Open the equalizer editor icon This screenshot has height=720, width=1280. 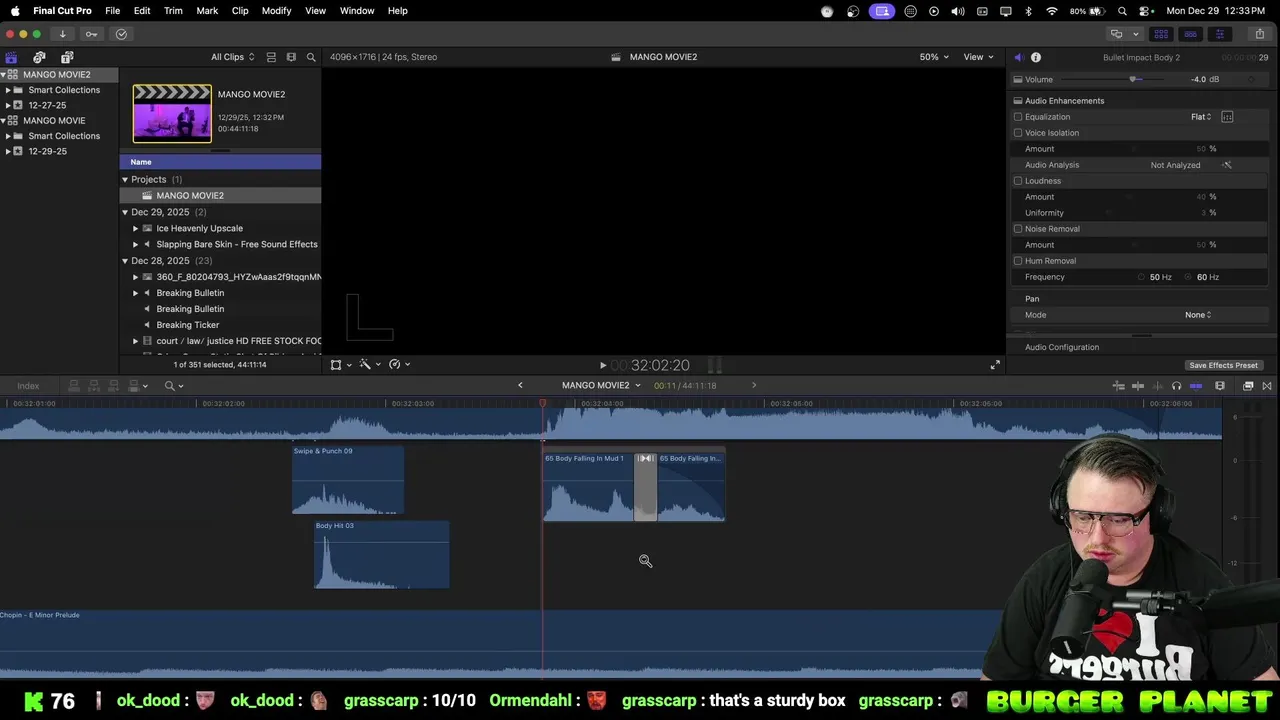(1227, 117)
